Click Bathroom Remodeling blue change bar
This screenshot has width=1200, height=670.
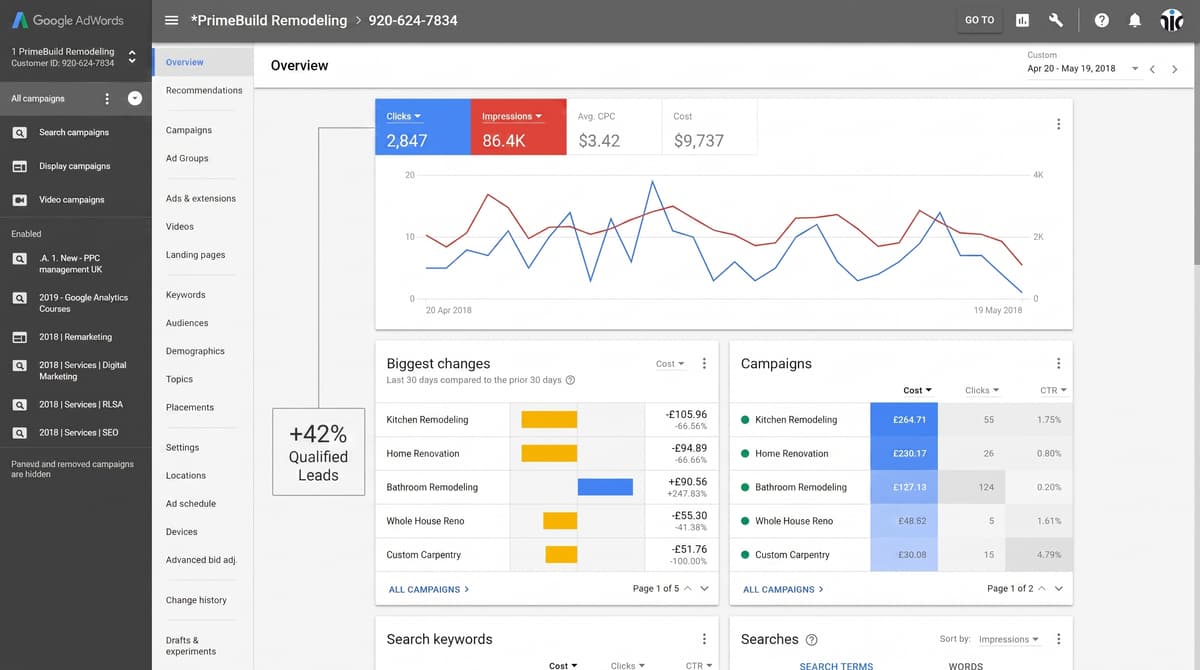(605, 487)
